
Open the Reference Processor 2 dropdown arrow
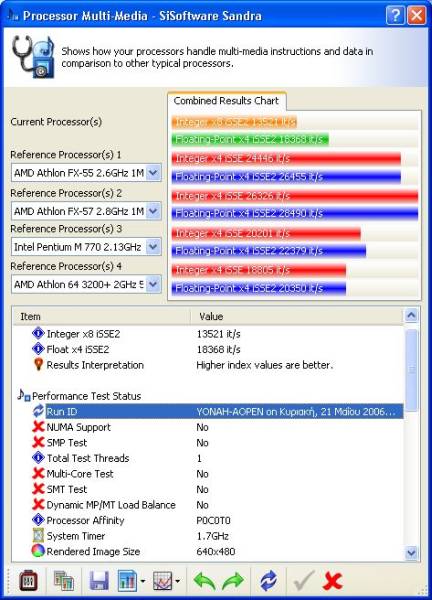click(153, 211)
